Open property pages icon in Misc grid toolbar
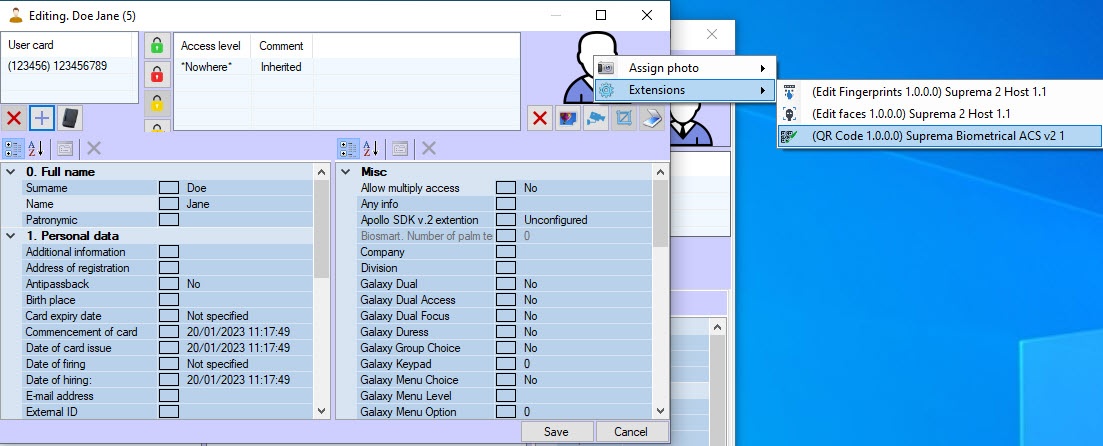The image size is (1103, 446). [400, 148]
